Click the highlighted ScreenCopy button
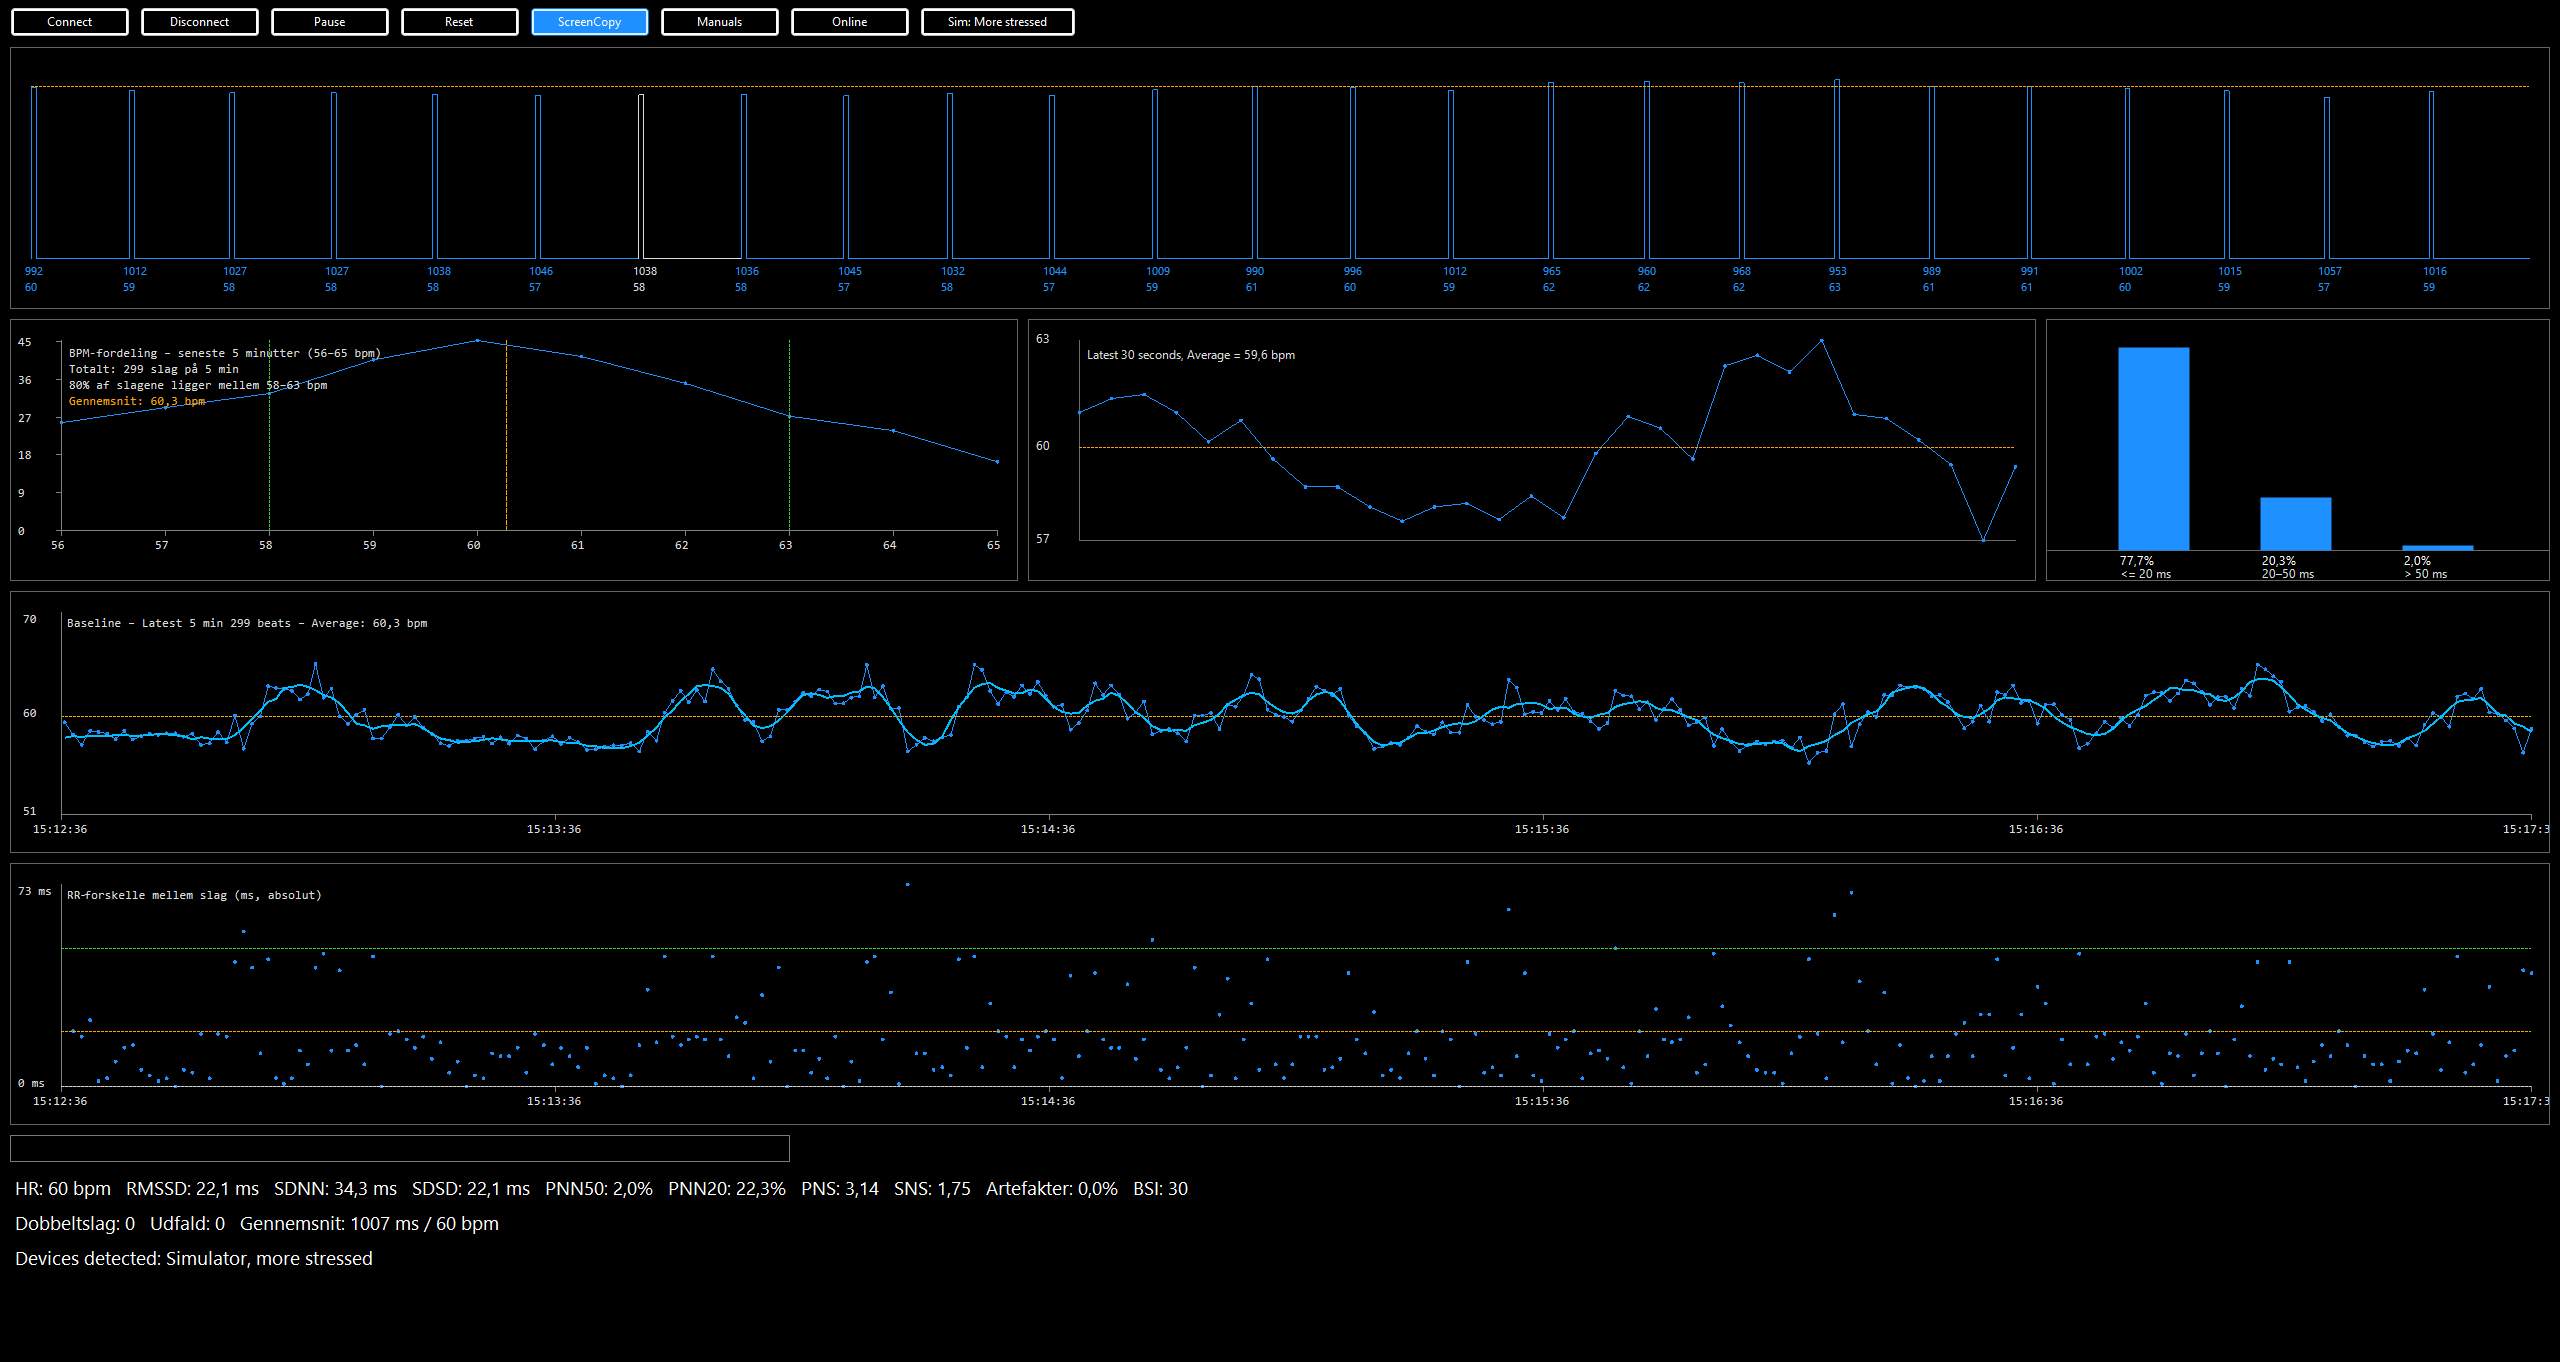Image resolution: width=2562 pixels, height=1362 pixels. (x=589, y=22)
